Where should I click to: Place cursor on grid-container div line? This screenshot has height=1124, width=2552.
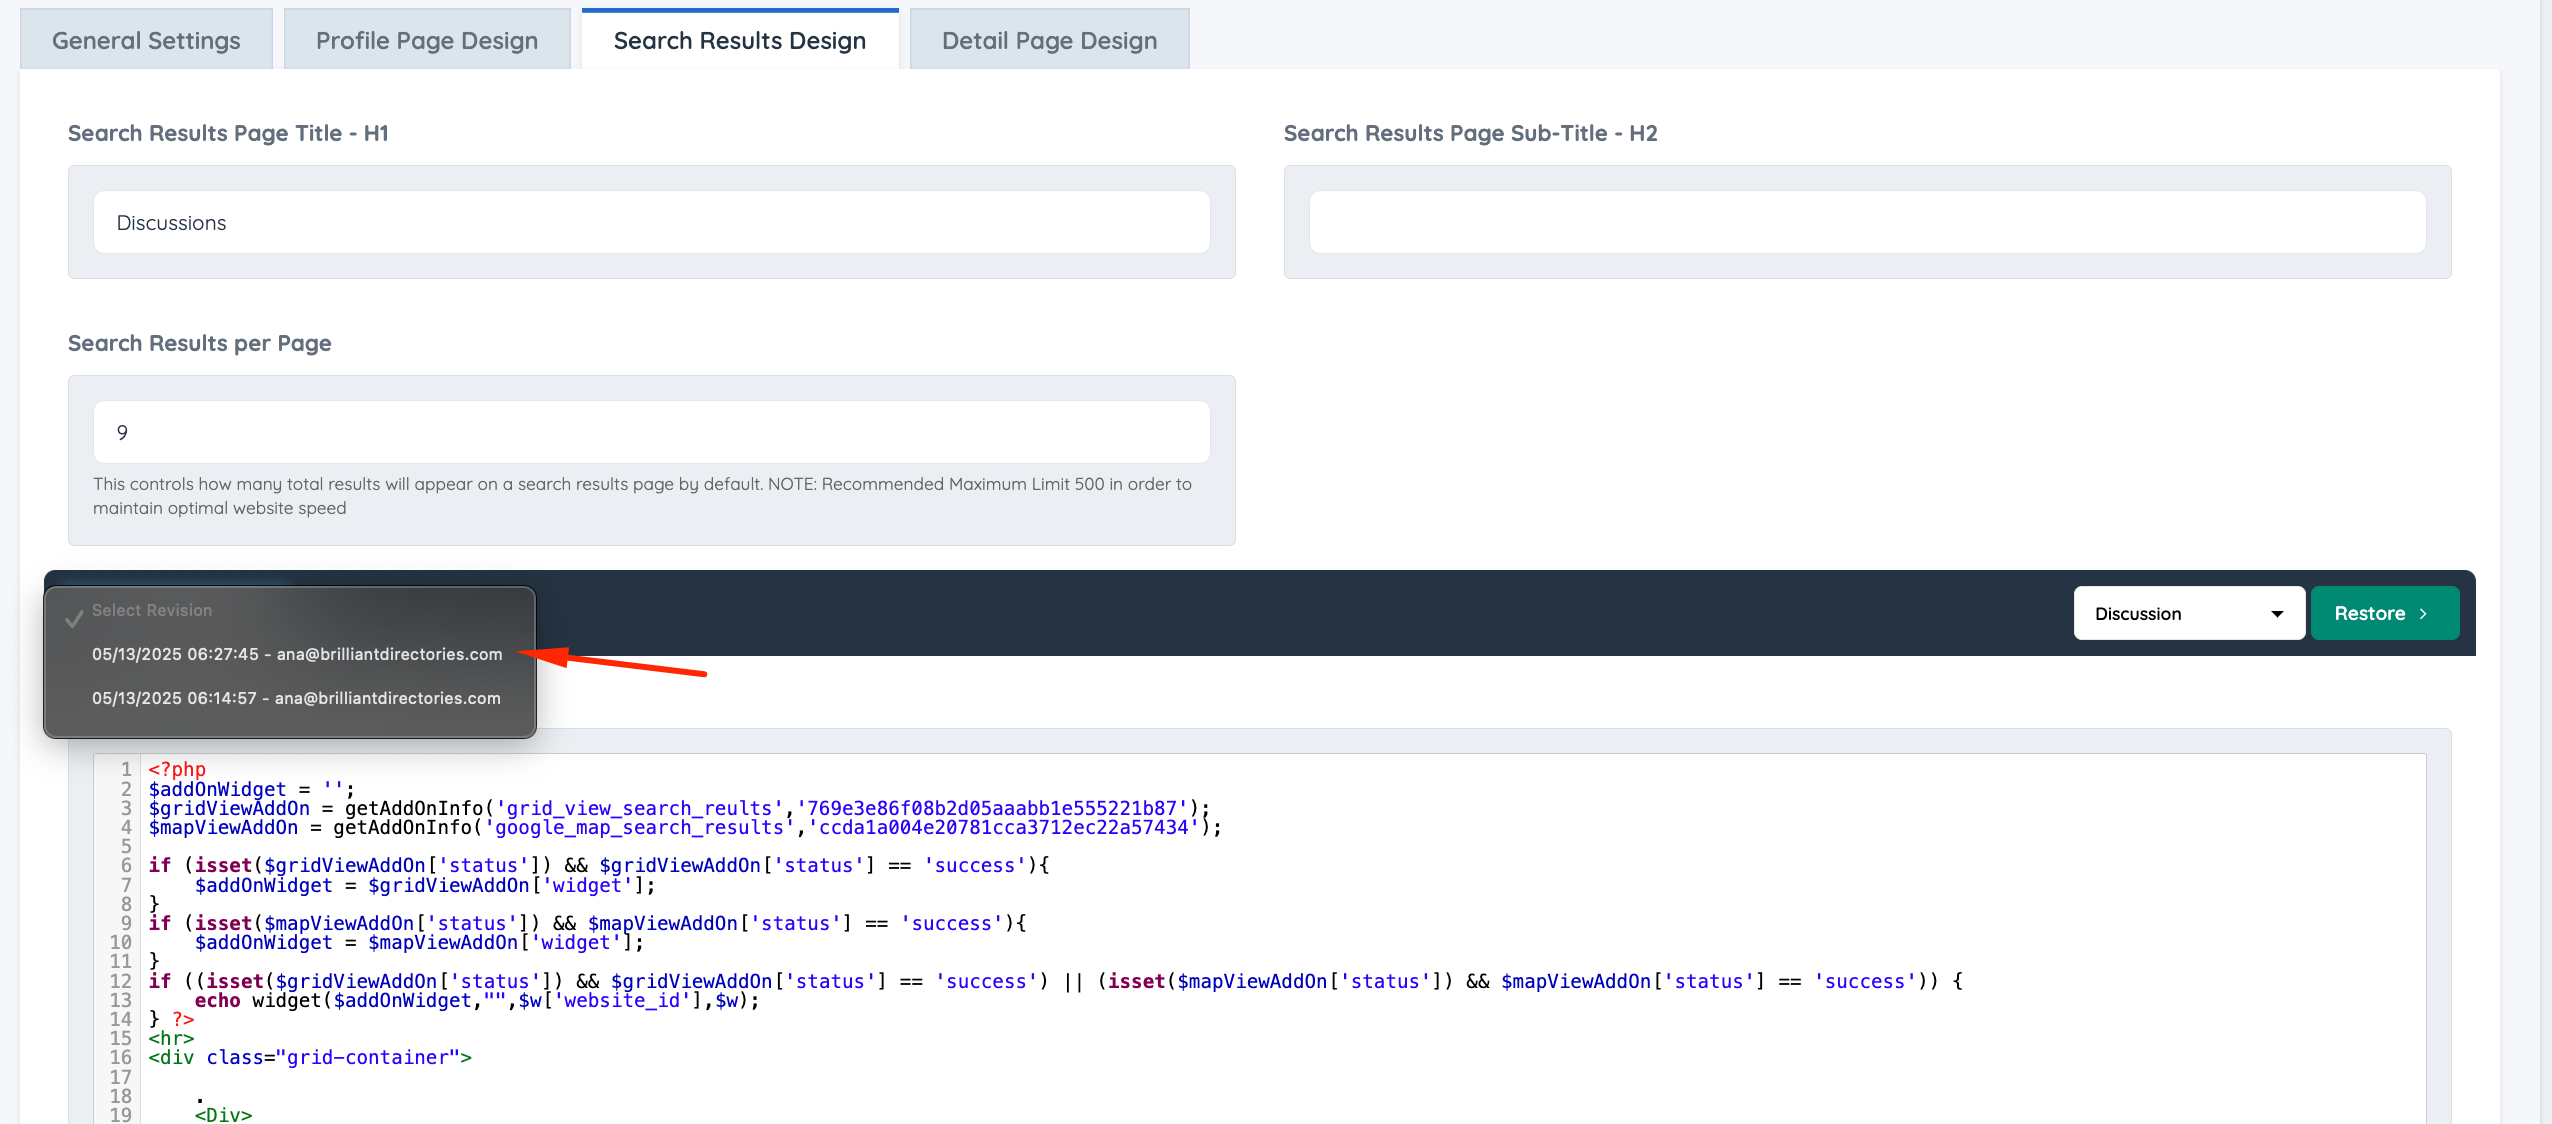[x=310, y=1057]
